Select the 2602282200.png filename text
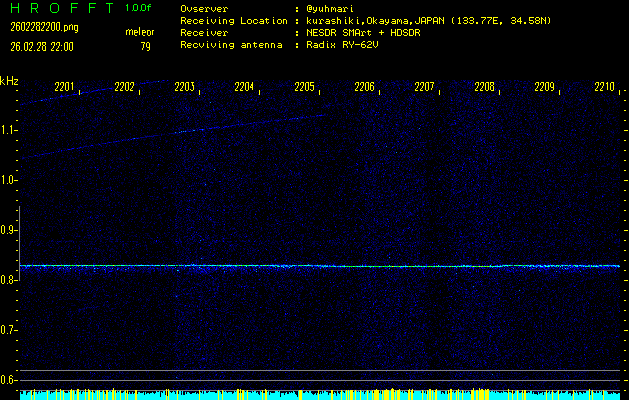The image size is (629, 400). [37, 27]
